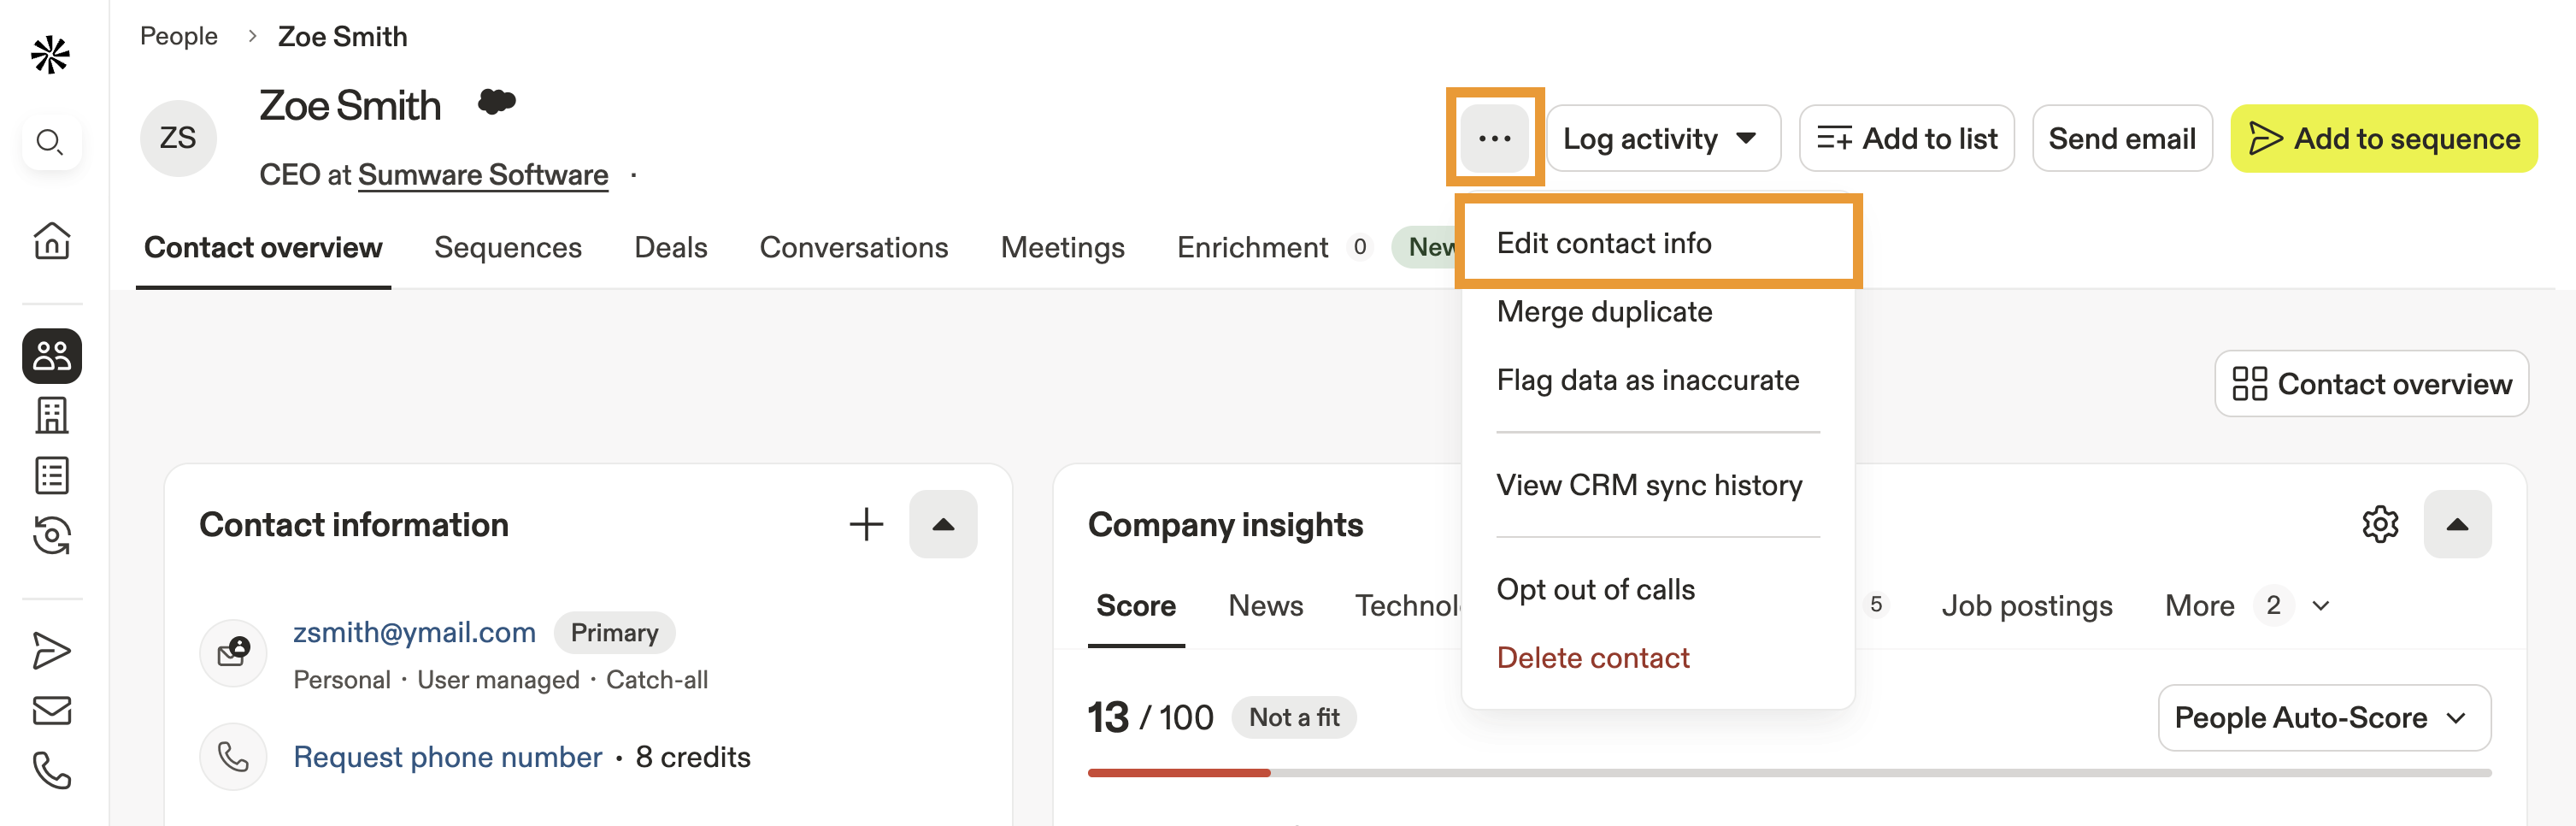This screenshot has width=2576, height=826.
Task: Open the Workflows icon in the sidebar
Action: coord(51,535)
